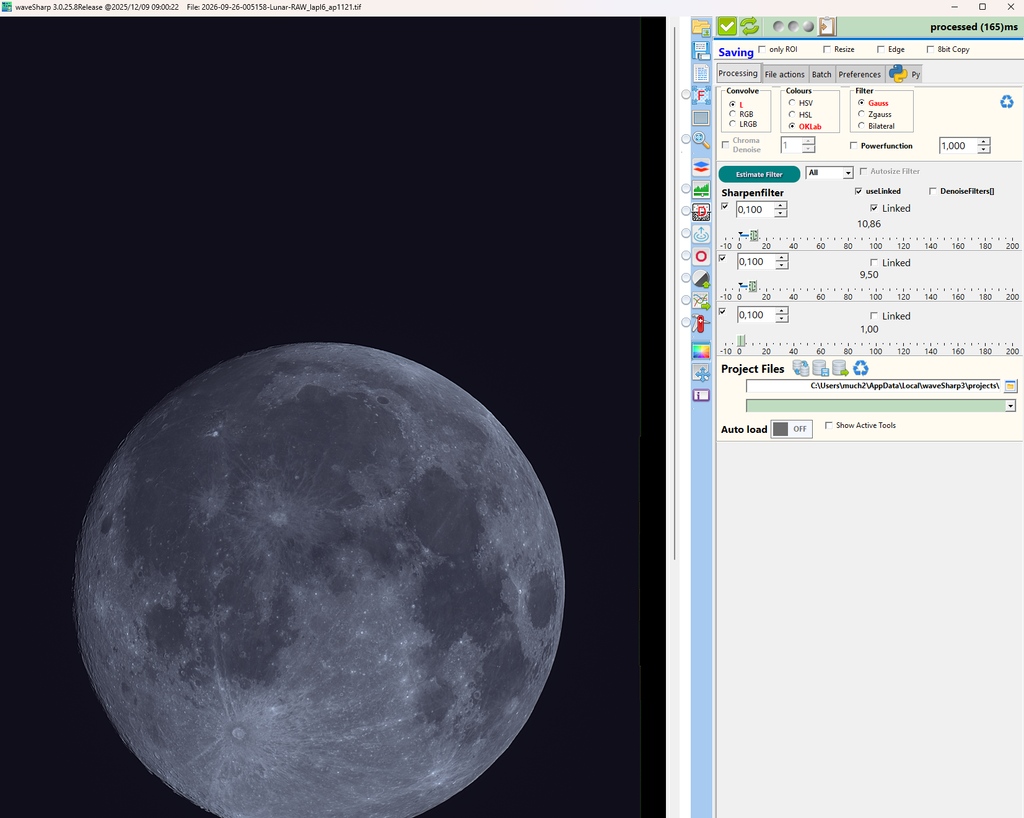Enable the Powerfunction checkbox

tap(854, 146)
